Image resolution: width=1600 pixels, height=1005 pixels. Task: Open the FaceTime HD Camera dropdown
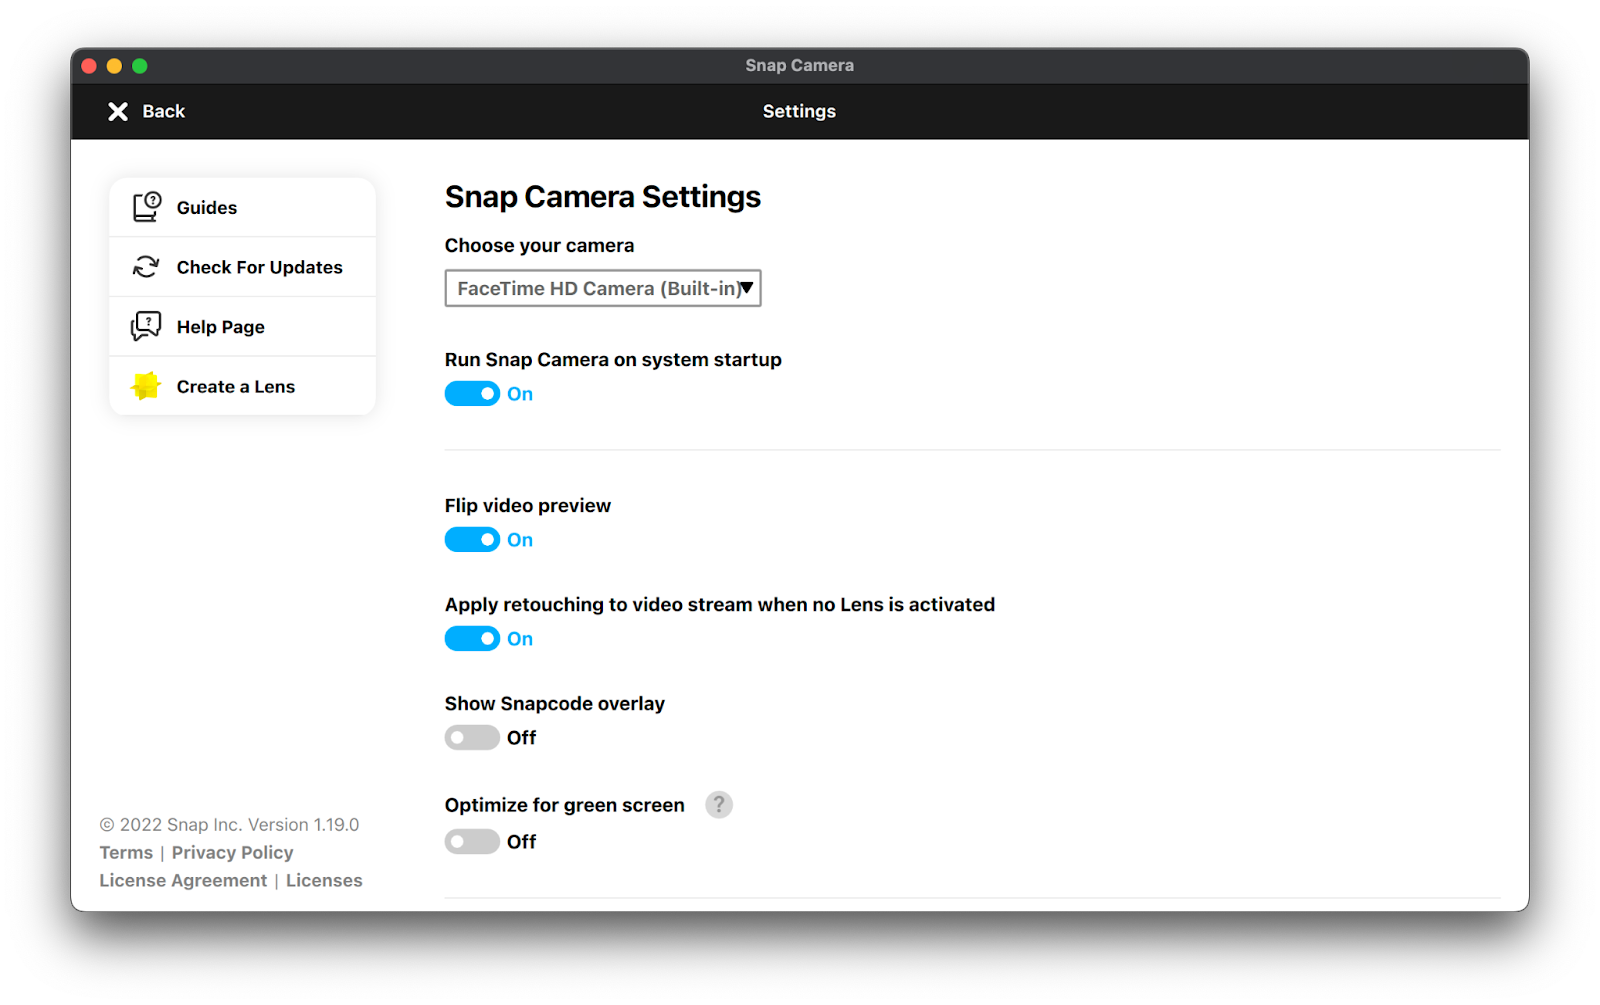[603, 288]
